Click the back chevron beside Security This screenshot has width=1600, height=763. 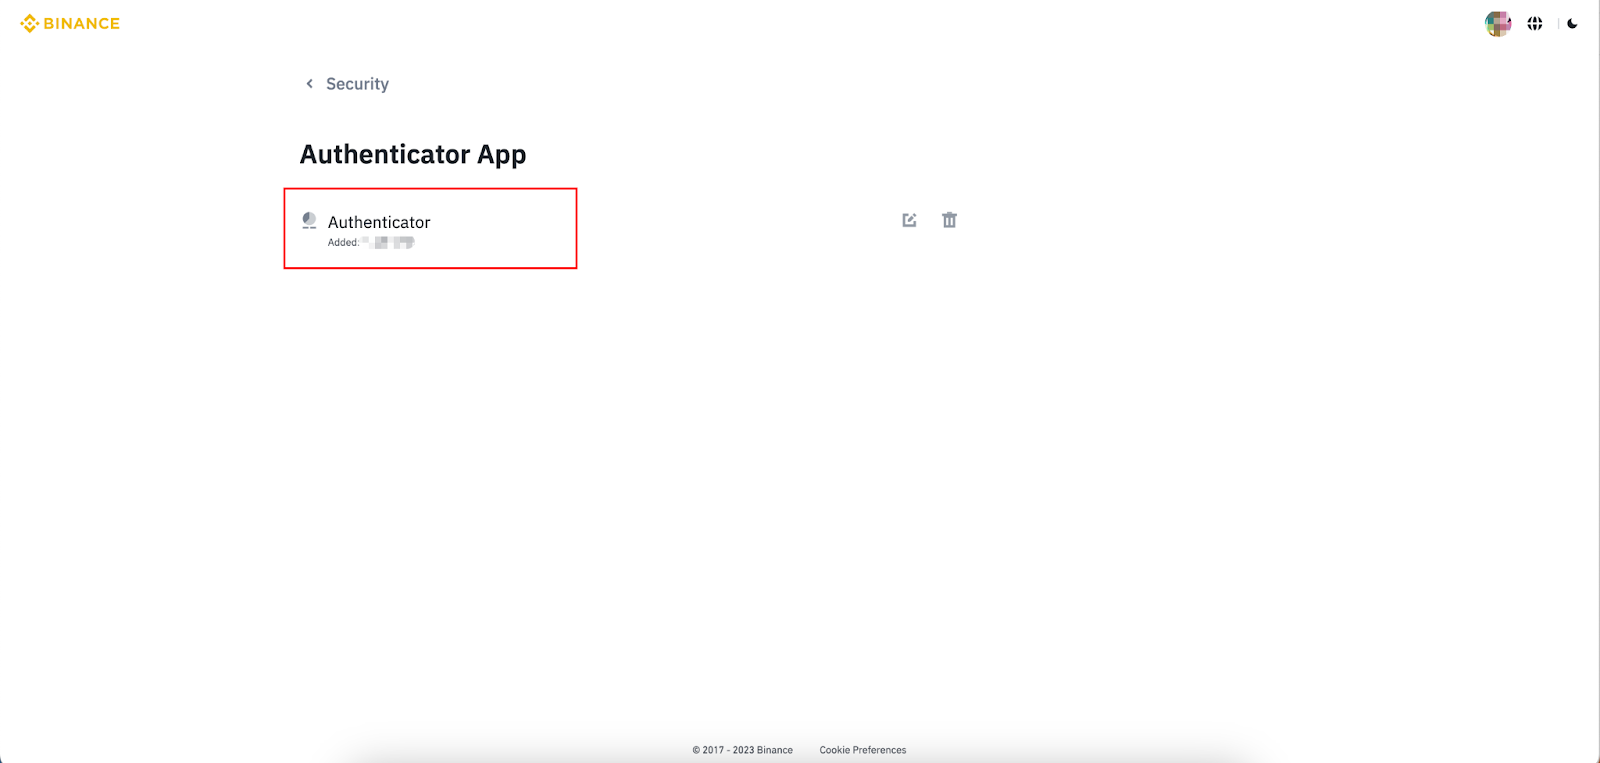pos(309,84)
